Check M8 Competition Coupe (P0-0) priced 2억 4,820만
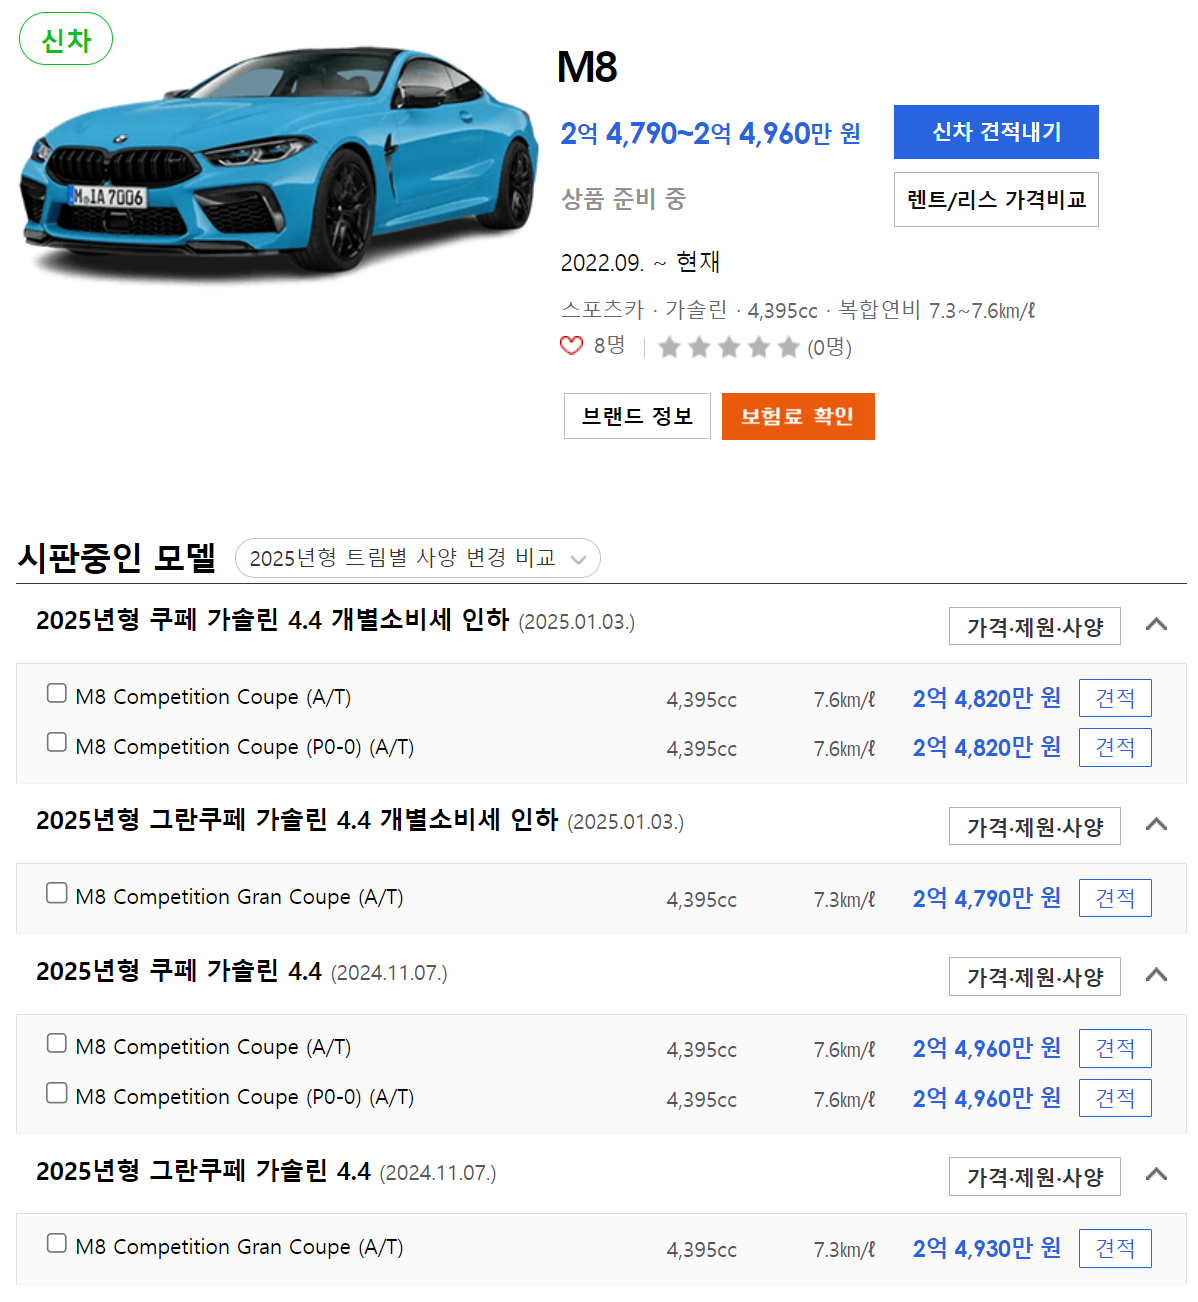The width and height of the screenshot is (1198, 1302). coord(57,742)
